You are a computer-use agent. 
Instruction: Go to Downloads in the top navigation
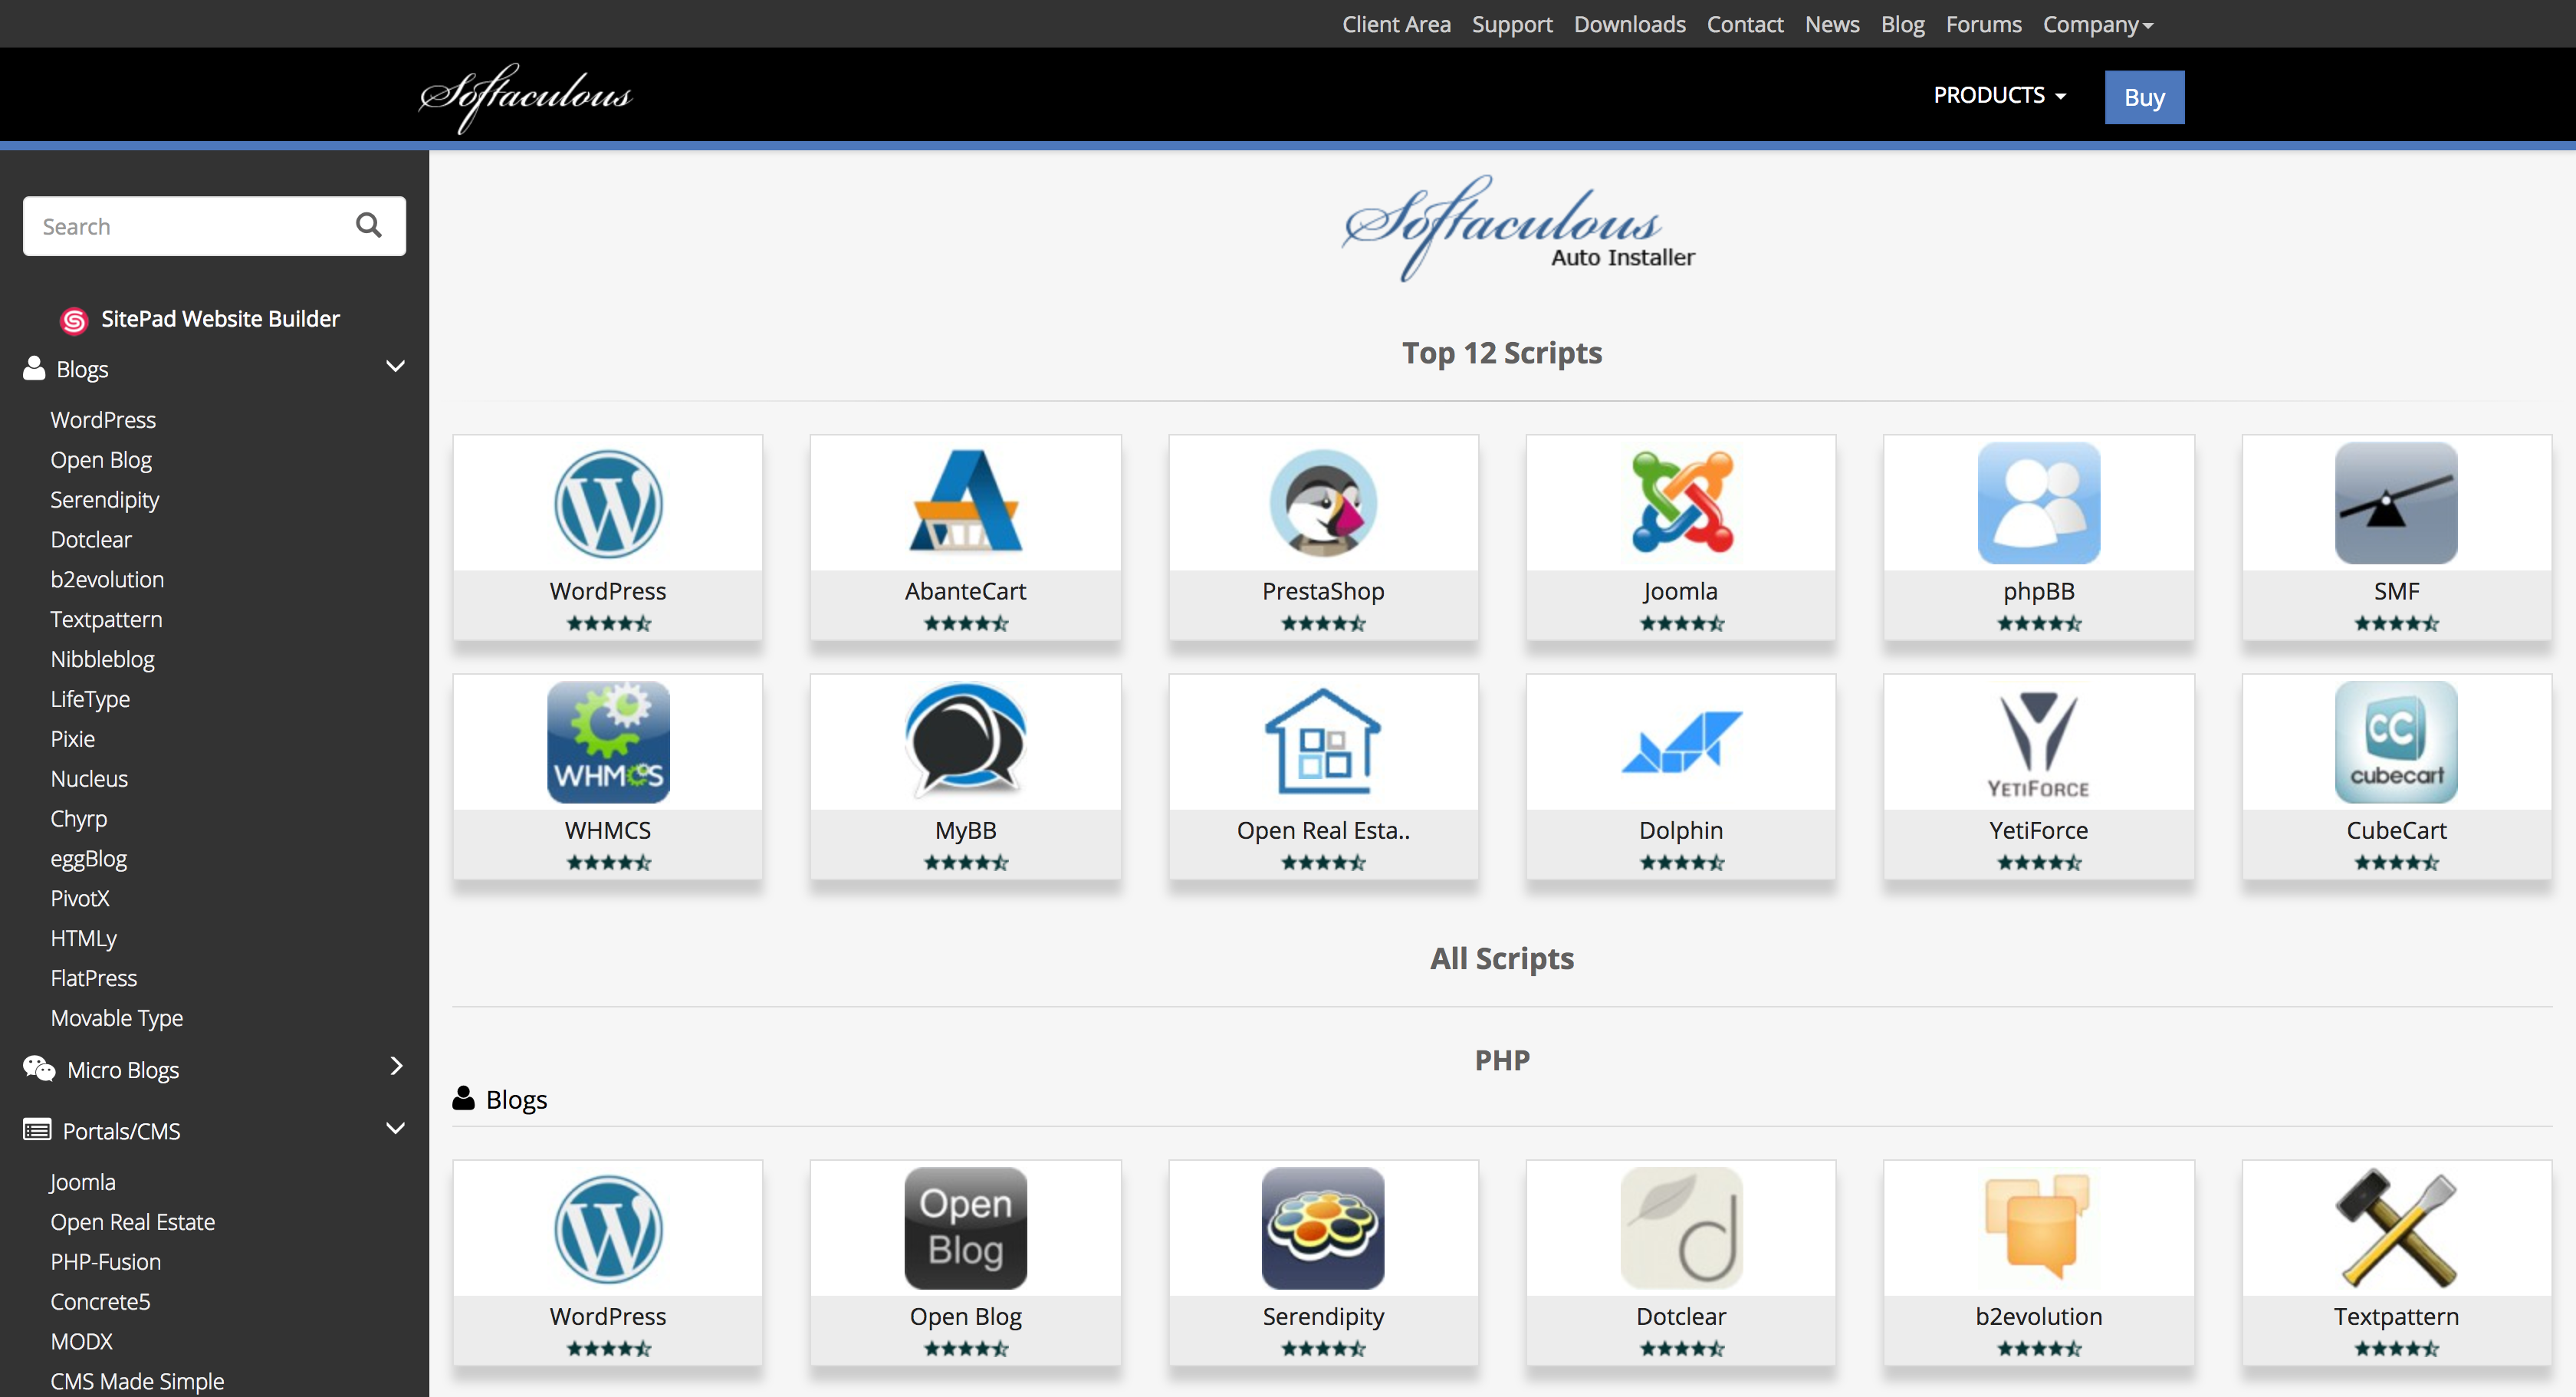click(1629, 24)
